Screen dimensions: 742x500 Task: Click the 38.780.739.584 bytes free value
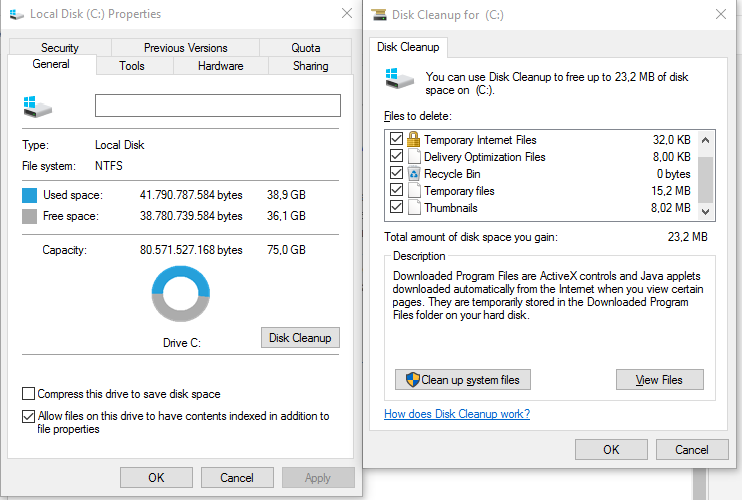191,216
